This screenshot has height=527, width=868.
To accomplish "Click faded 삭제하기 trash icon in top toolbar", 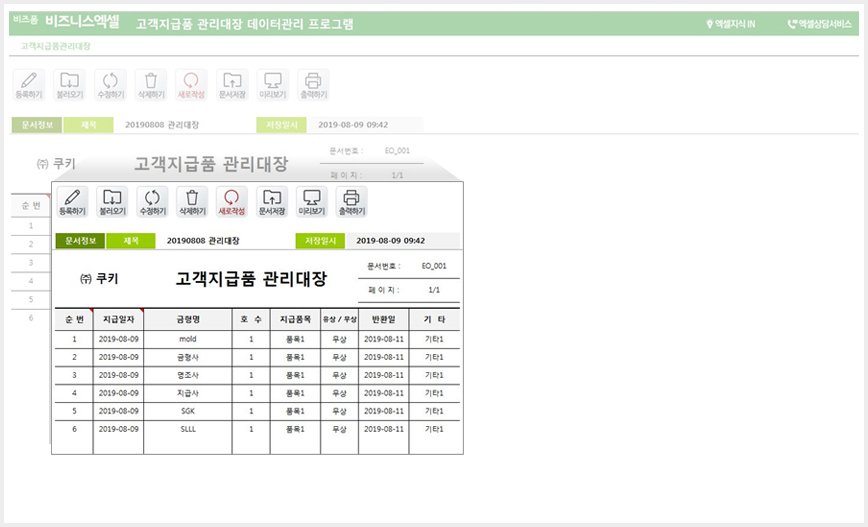I will (151, 85).
